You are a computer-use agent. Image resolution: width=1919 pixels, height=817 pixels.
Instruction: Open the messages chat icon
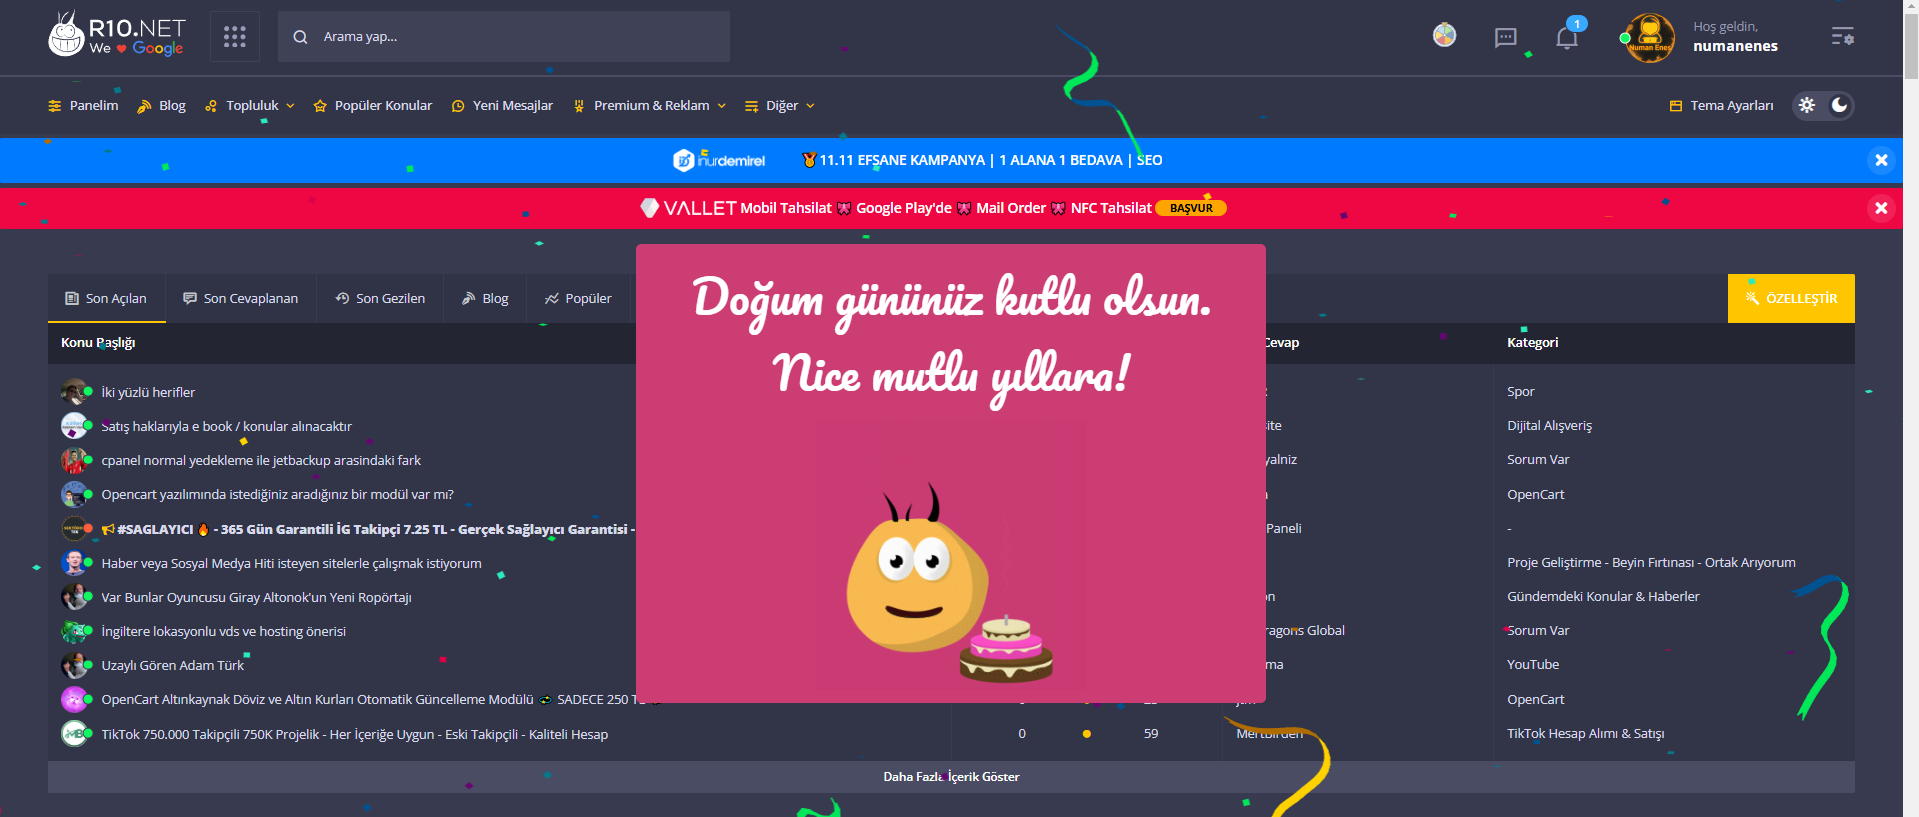click(x=1505, y=38)
